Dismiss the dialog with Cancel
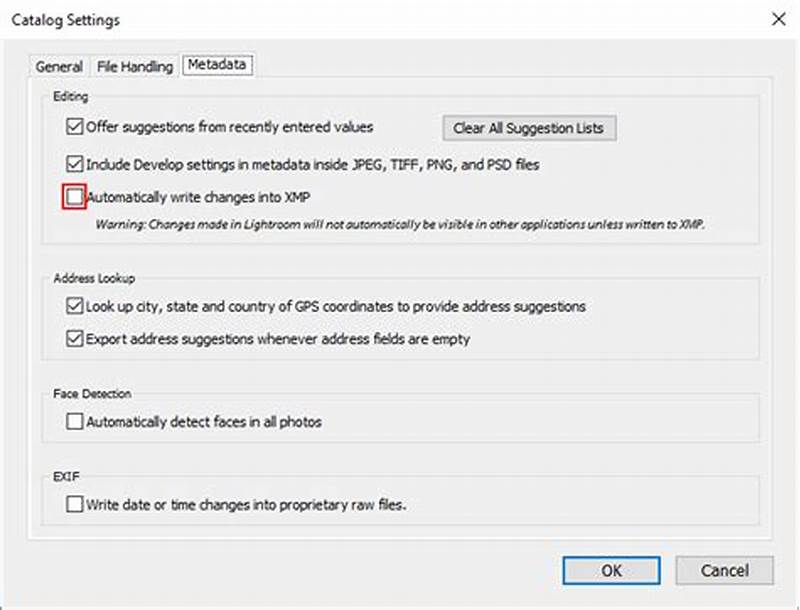800x610 pixels. tap(724, 570)
